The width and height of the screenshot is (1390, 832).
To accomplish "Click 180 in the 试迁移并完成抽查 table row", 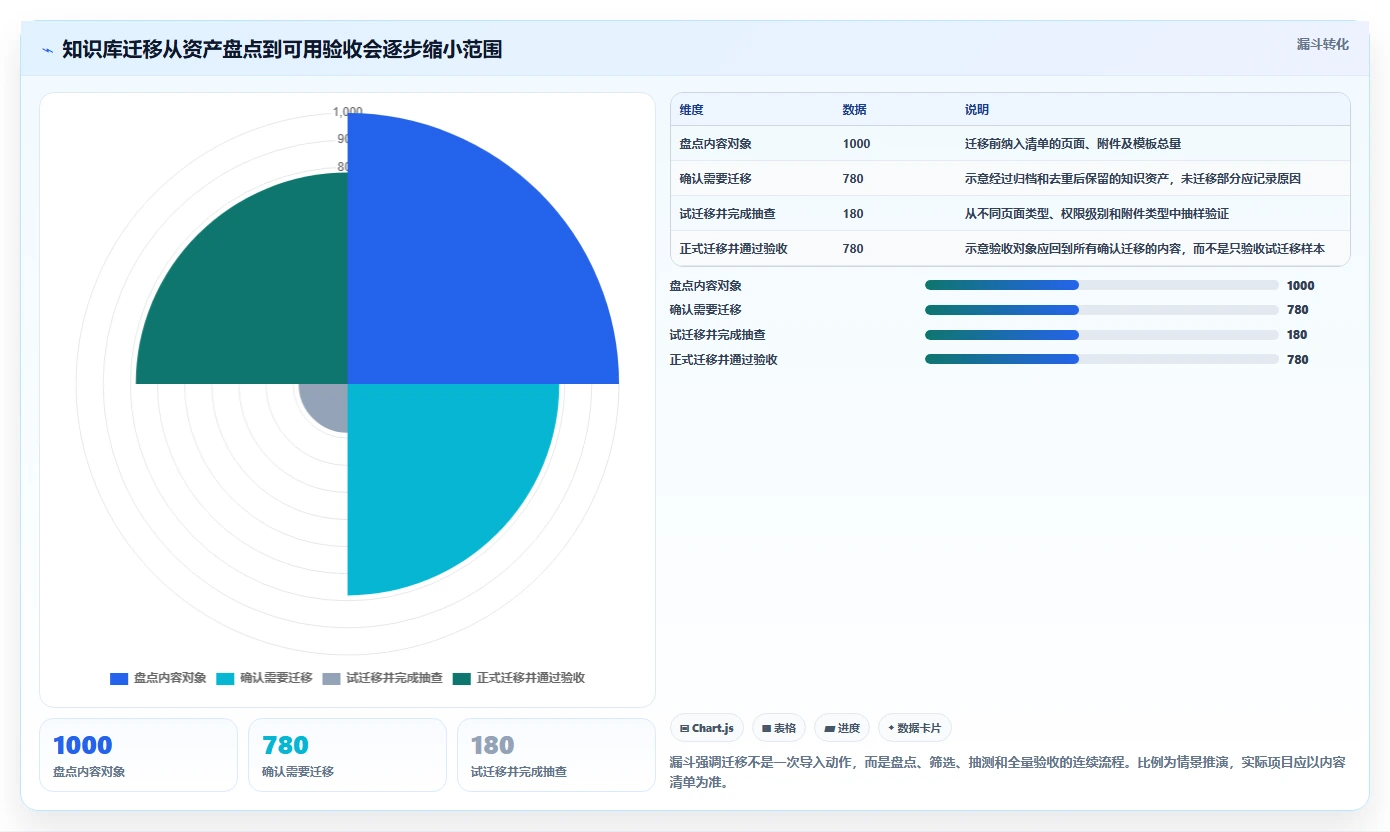I will 853,214.
